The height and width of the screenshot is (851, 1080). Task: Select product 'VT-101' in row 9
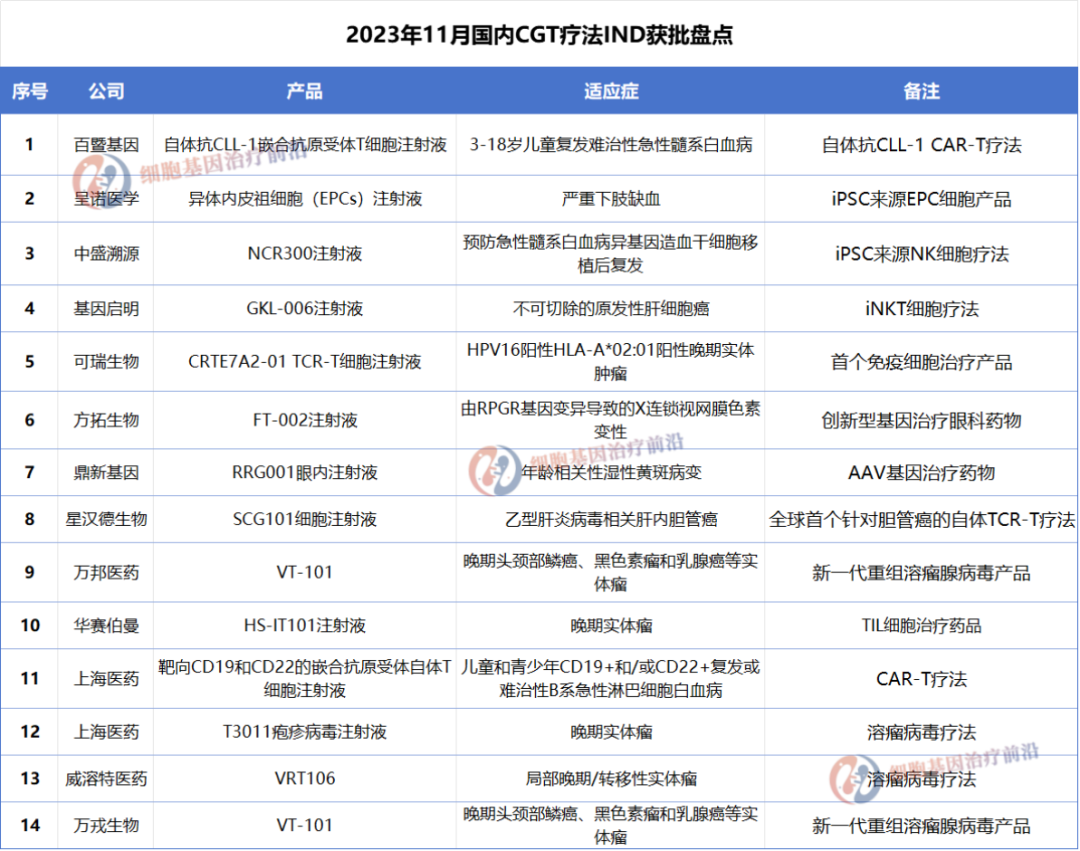[304, 572]
